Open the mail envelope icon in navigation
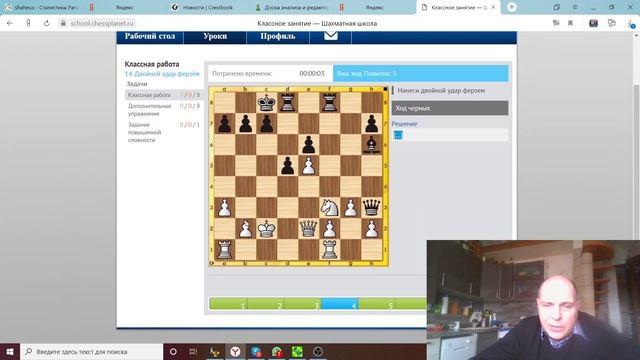 [331, 36]
